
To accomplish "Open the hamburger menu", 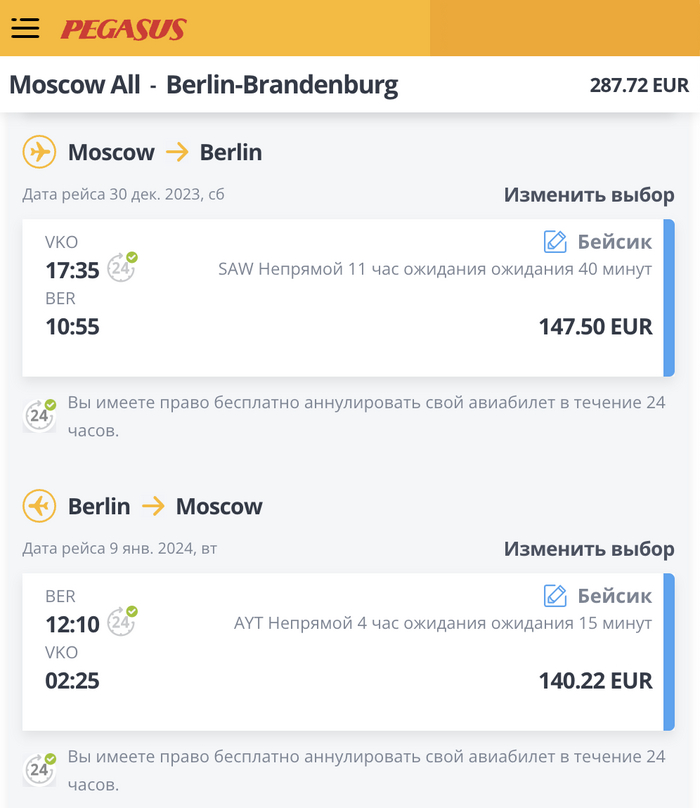I will click(25, 28).
